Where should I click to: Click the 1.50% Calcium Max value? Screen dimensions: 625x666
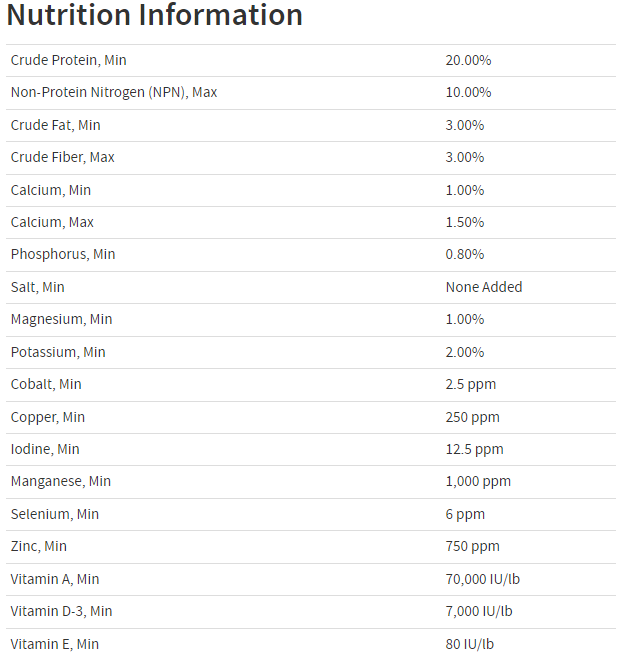[x=465, y=222]
